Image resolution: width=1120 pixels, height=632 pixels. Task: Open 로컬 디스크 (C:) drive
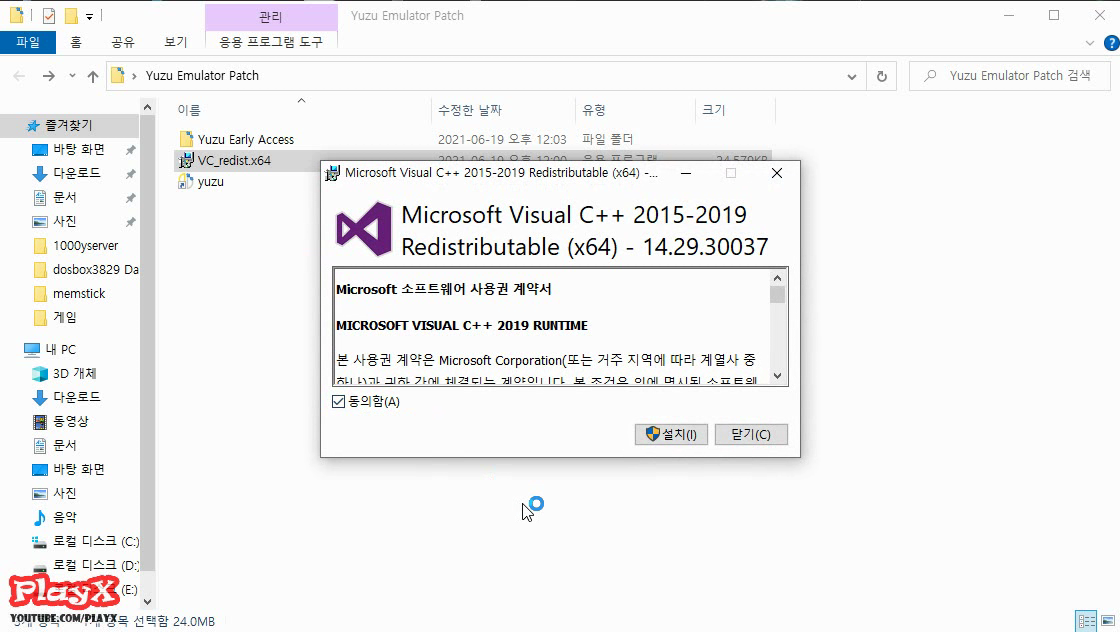[95, 541]
